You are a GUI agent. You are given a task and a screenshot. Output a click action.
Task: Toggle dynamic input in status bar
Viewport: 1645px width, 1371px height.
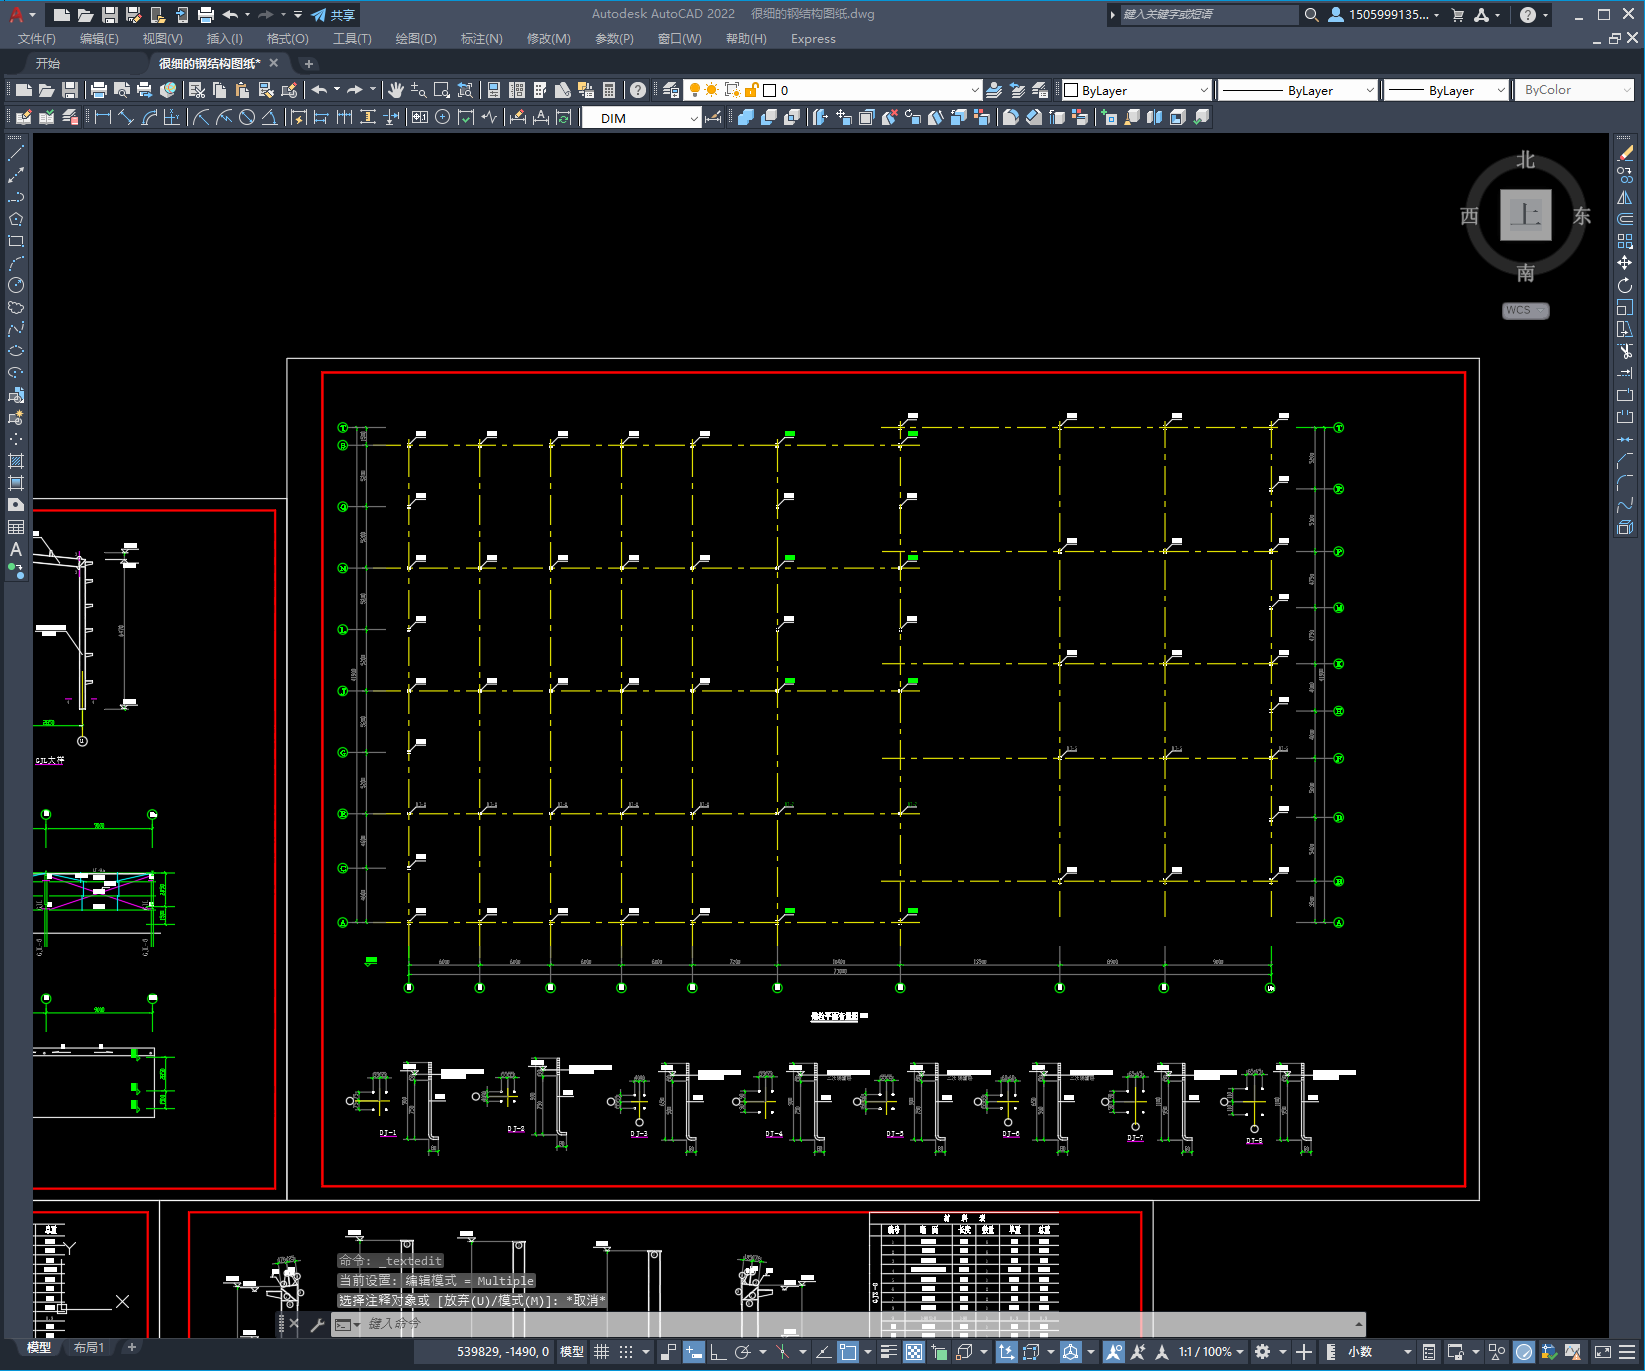693,1352
